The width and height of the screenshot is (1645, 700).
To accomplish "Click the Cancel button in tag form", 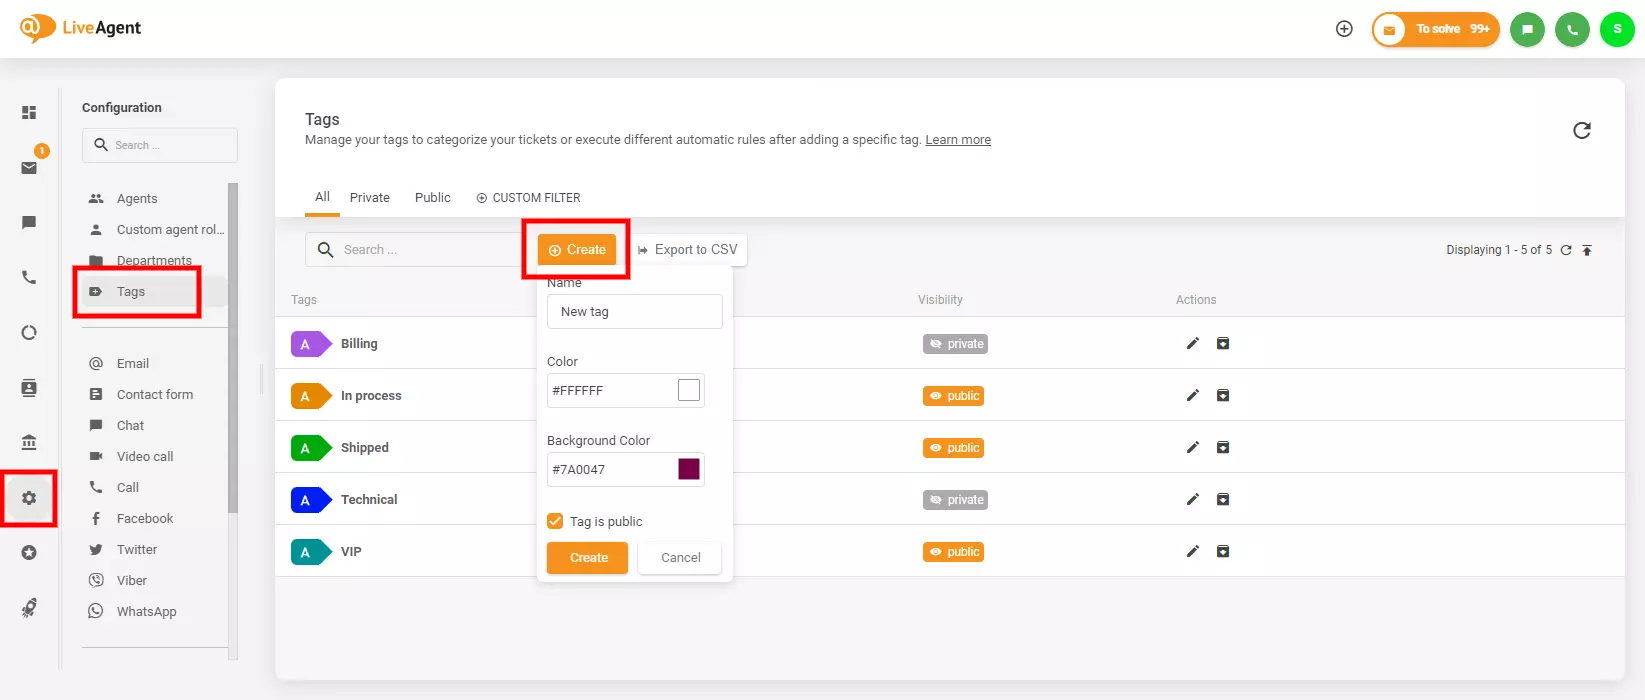I will [680, 558].
